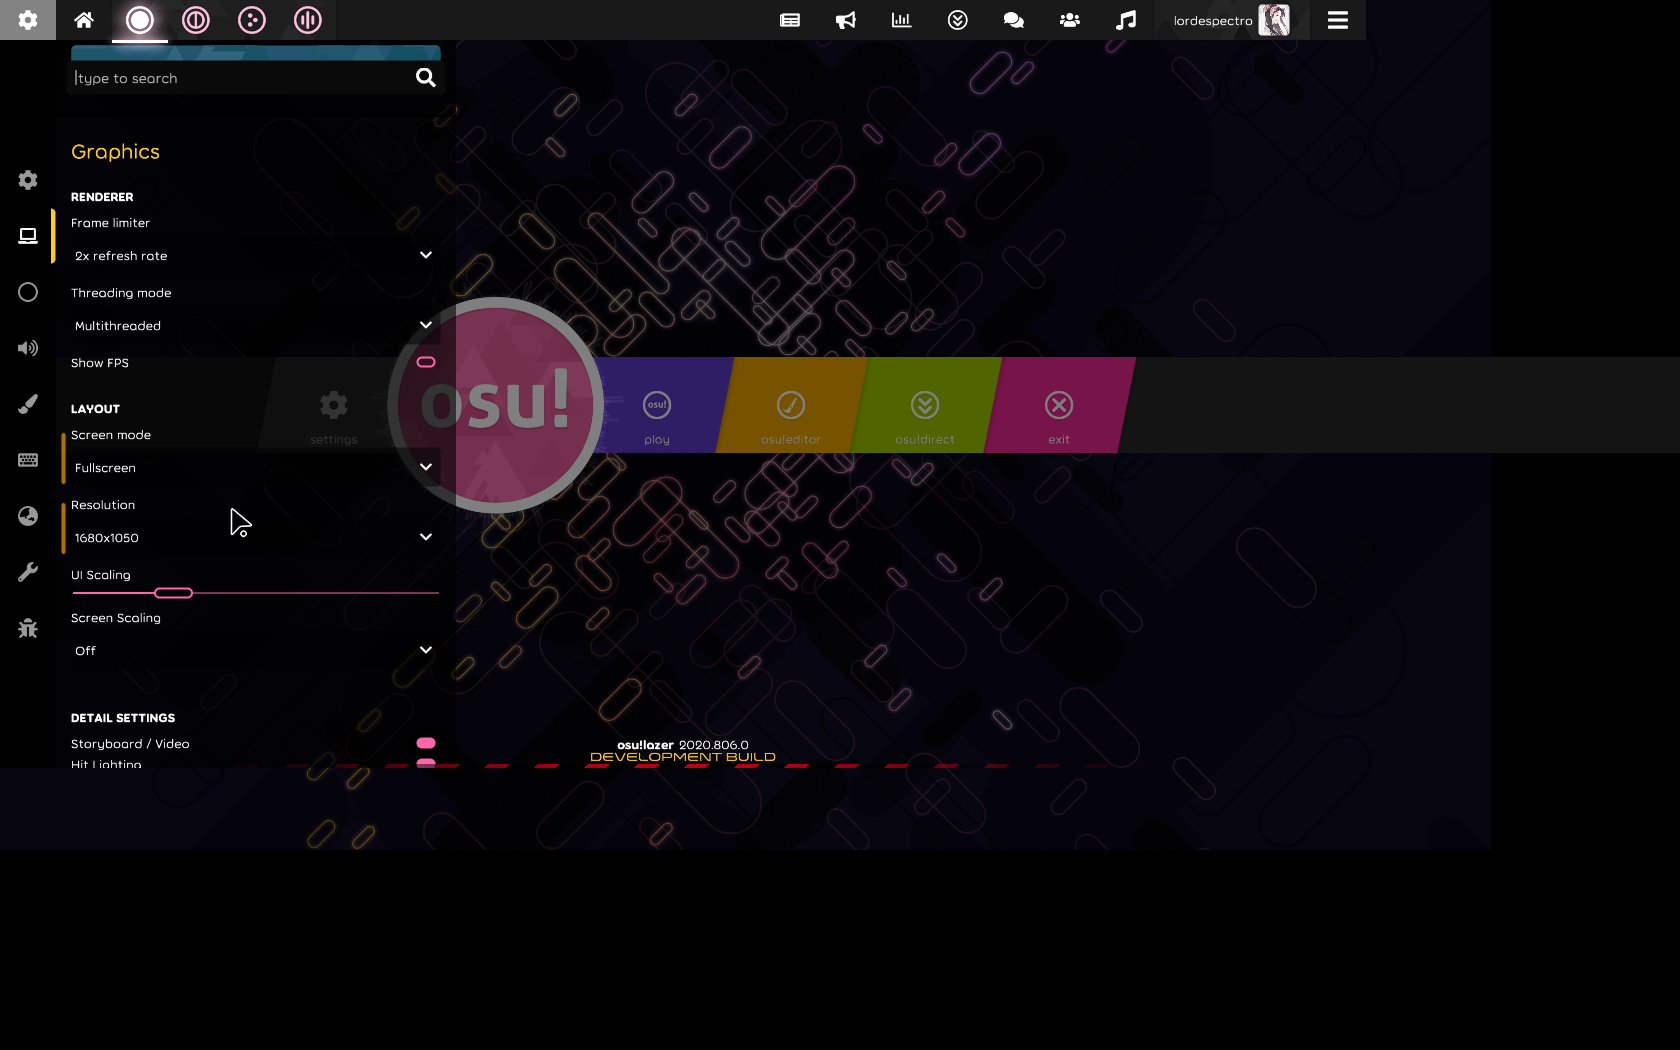This screenshot has width=1680, height=1050.
Task: Select the osu!taiko ruleset icon
Action: pyautogui.click(x=196, y=20)
